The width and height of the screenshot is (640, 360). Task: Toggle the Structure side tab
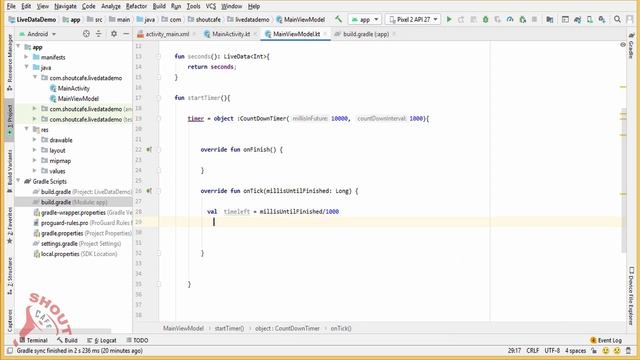(9, 275)
